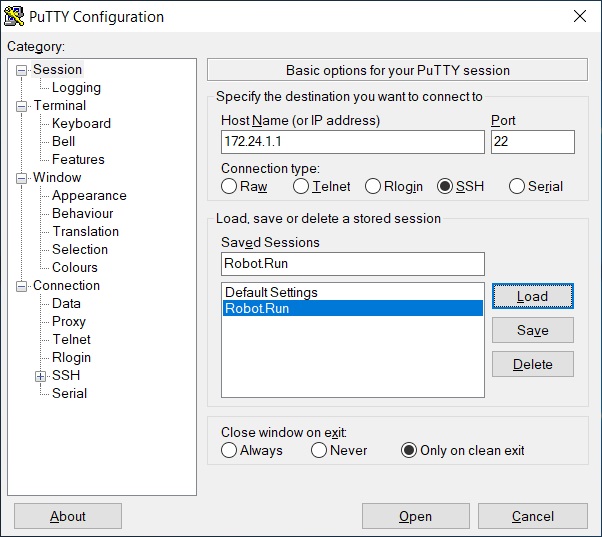Collapse the Connection category node
602x537 pixels.
pyautogui.click(x=22, y=286)
